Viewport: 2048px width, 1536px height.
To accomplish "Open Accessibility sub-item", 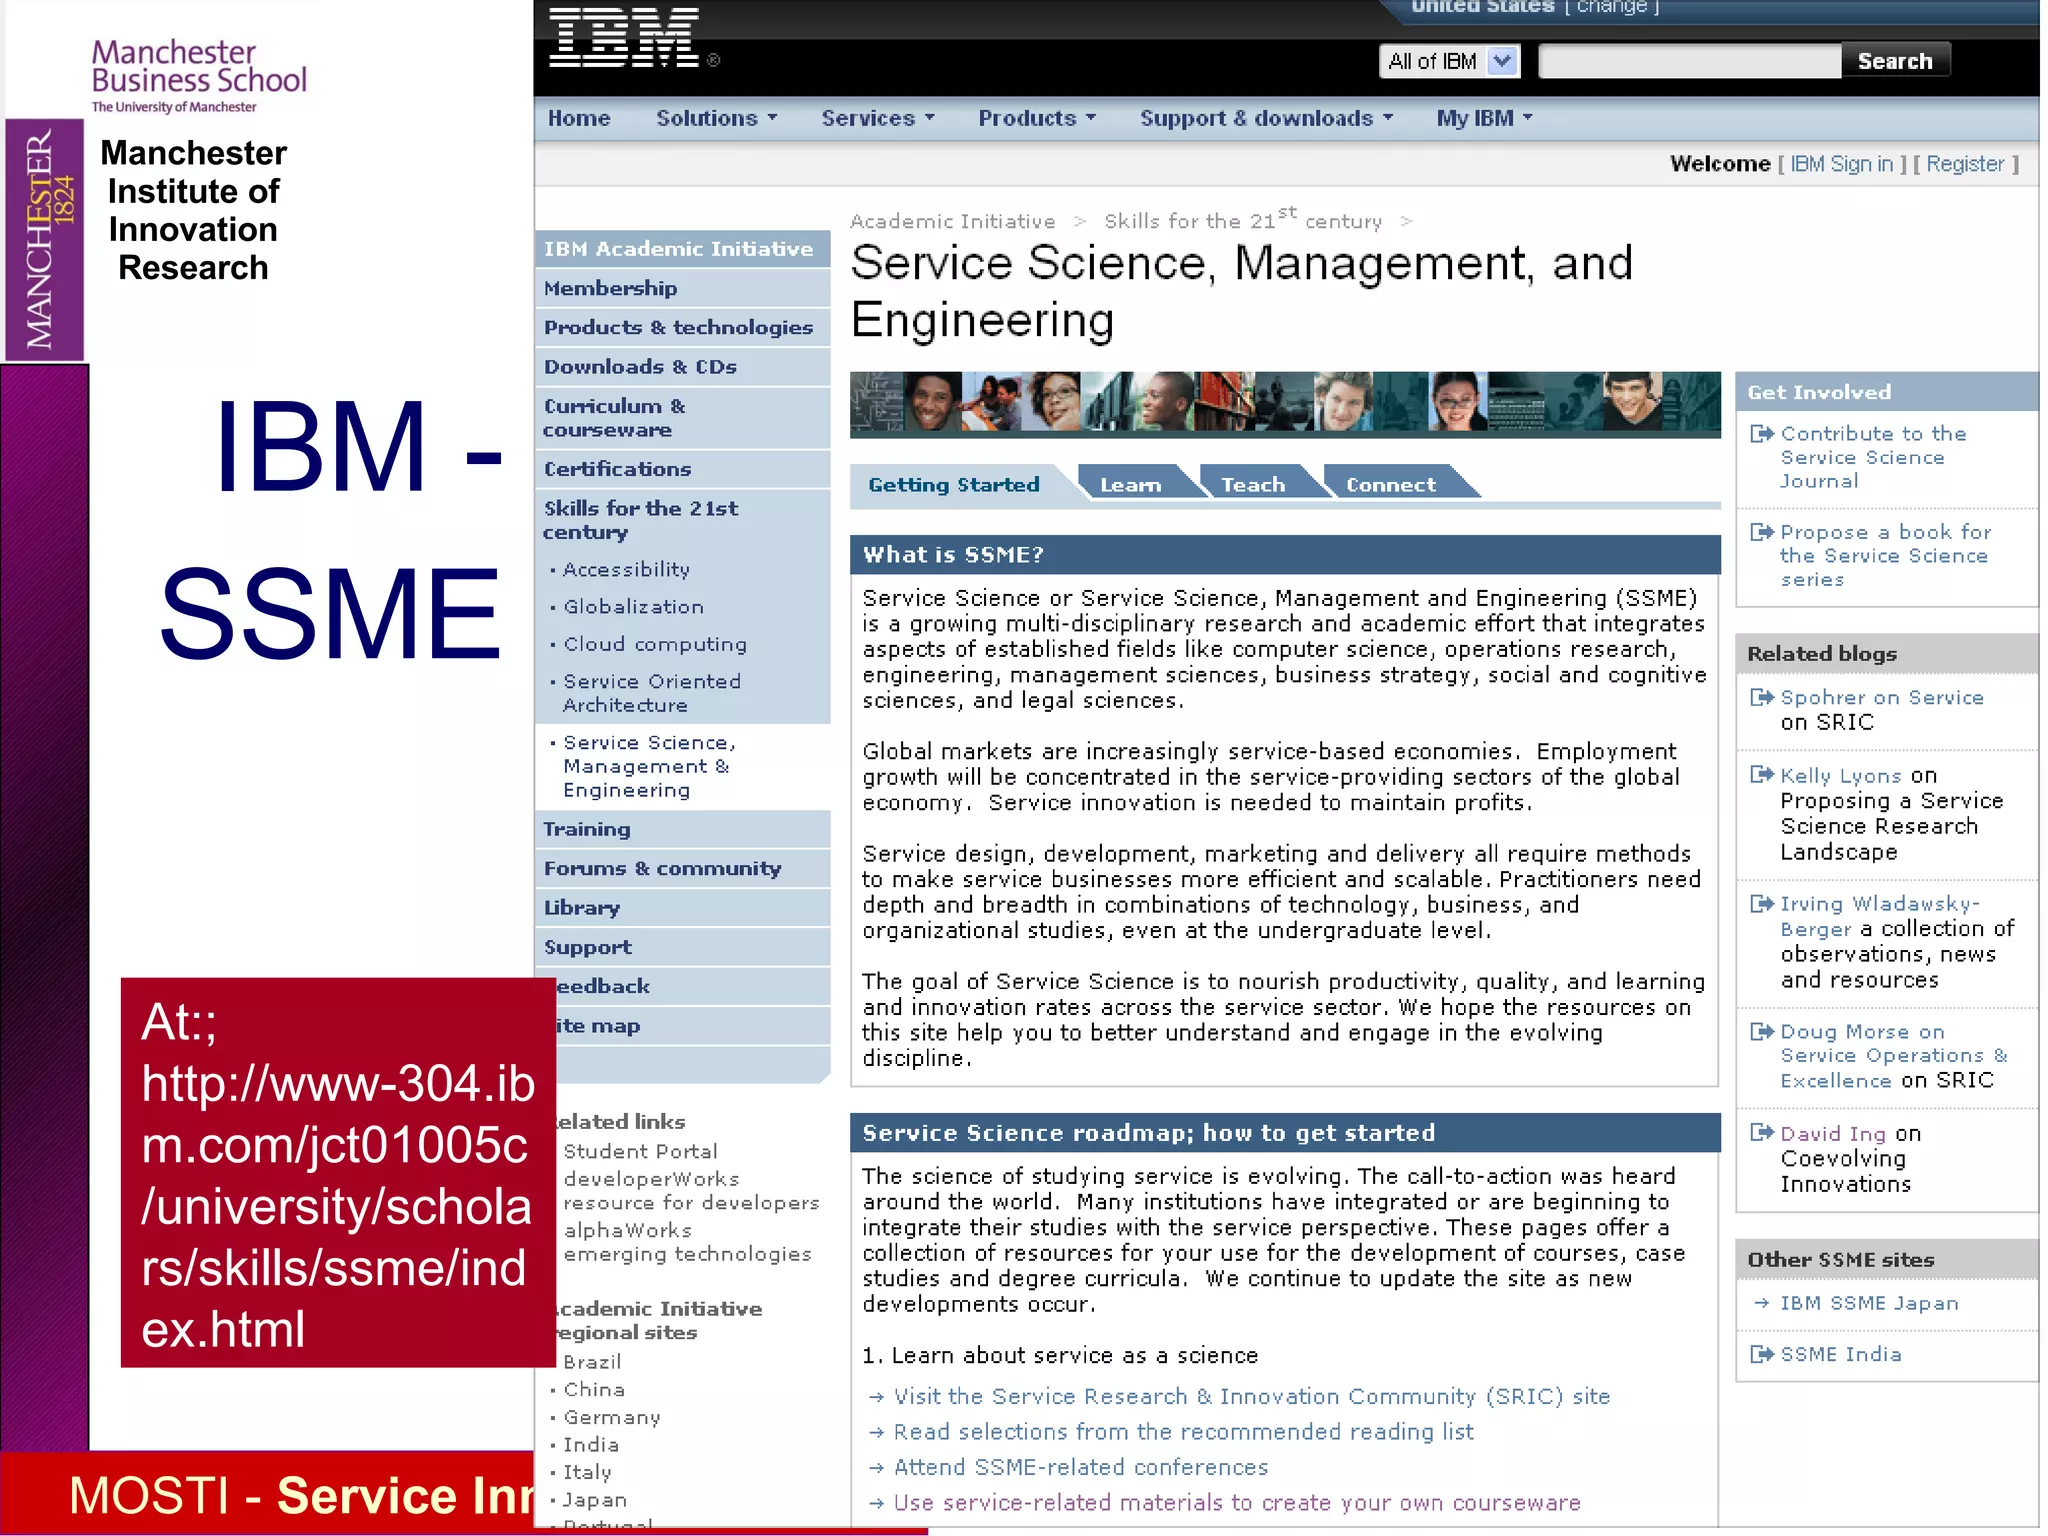I will coord(626,570).
